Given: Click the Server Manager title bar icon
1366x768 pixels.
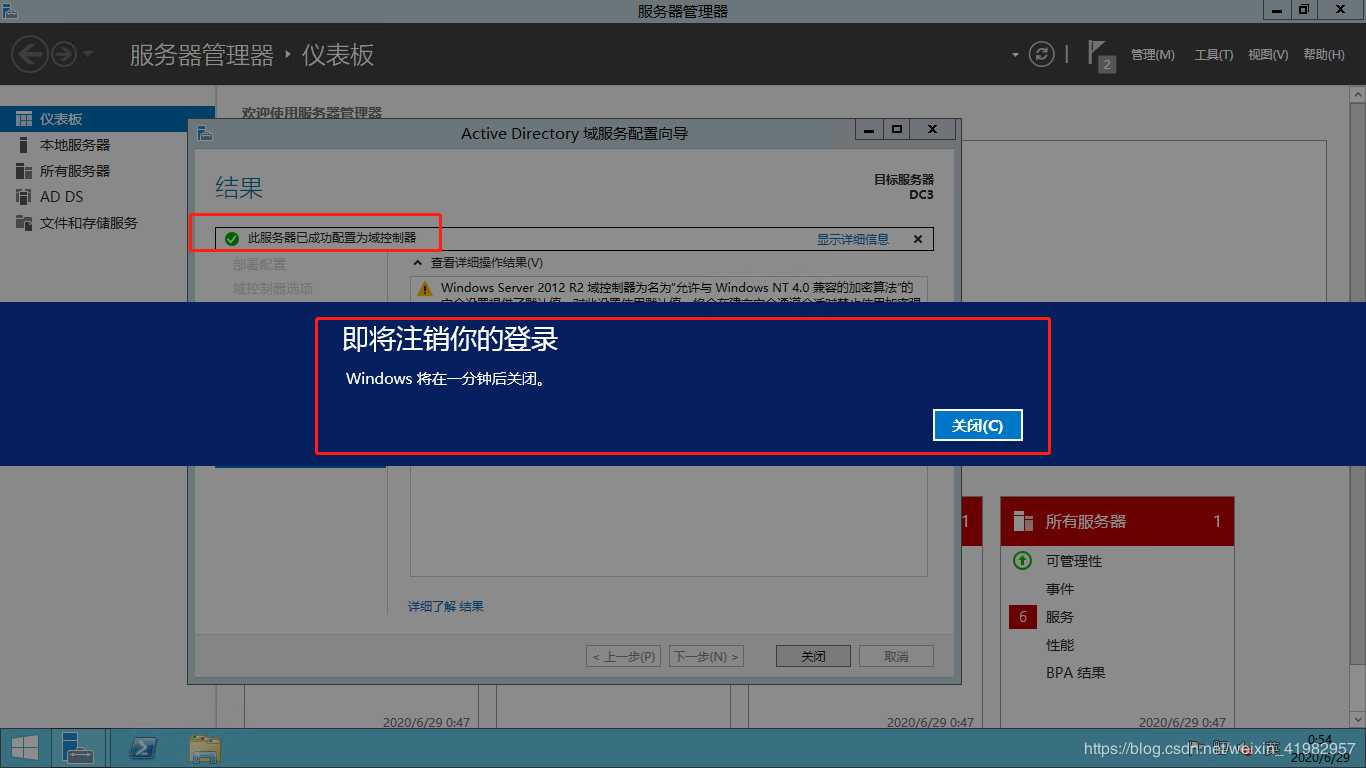Looking at the screenshot, I should (11, 10).
